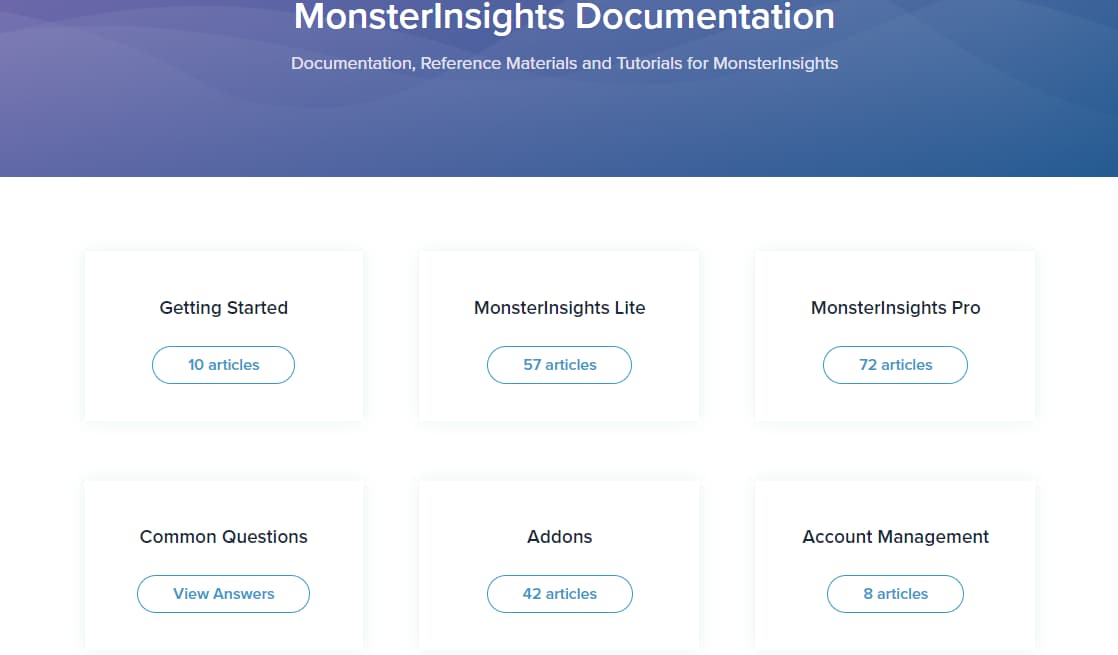Click the MonsterInsights Documentation page title
The height and width of the screenshot is (655, 1118).
pos(563,17)
